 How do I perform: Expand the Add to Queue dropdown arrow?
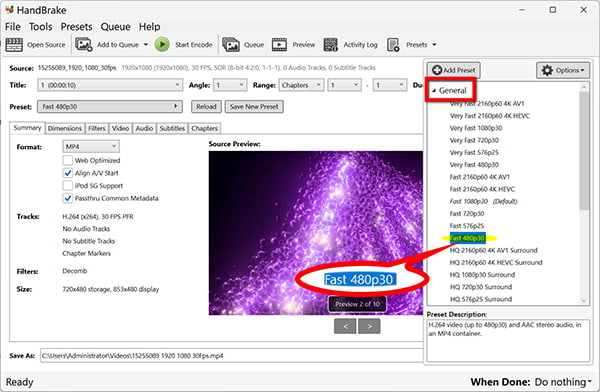click(x=146, y=45)
